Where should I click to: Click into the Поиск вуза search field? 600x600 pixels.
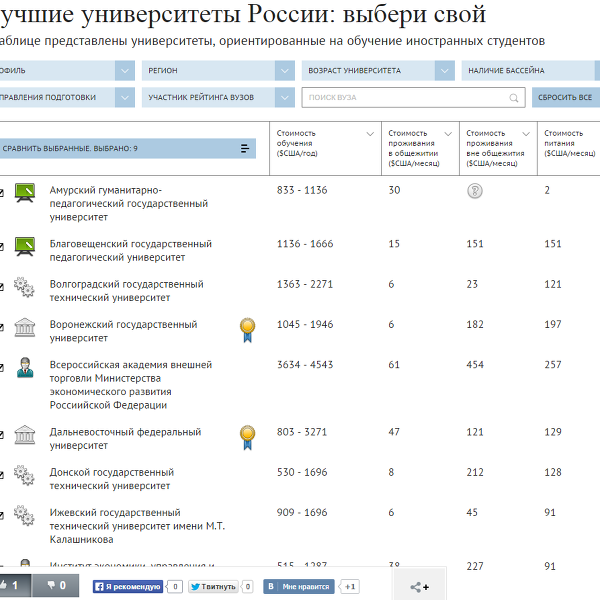[x=405, y=97]
